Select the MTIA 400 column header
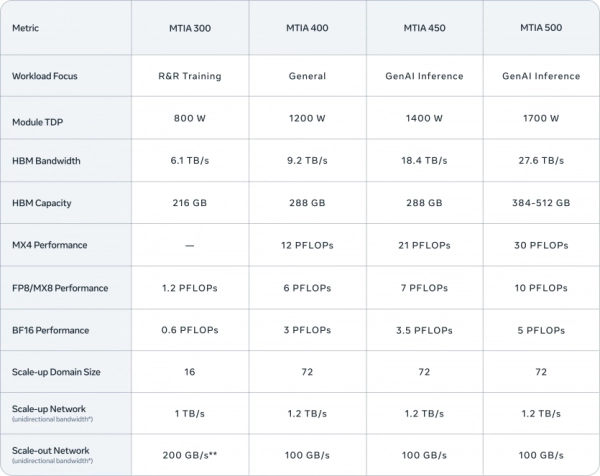Image resolution: width=600 pixels, height=476 pixels. point(306,29)
